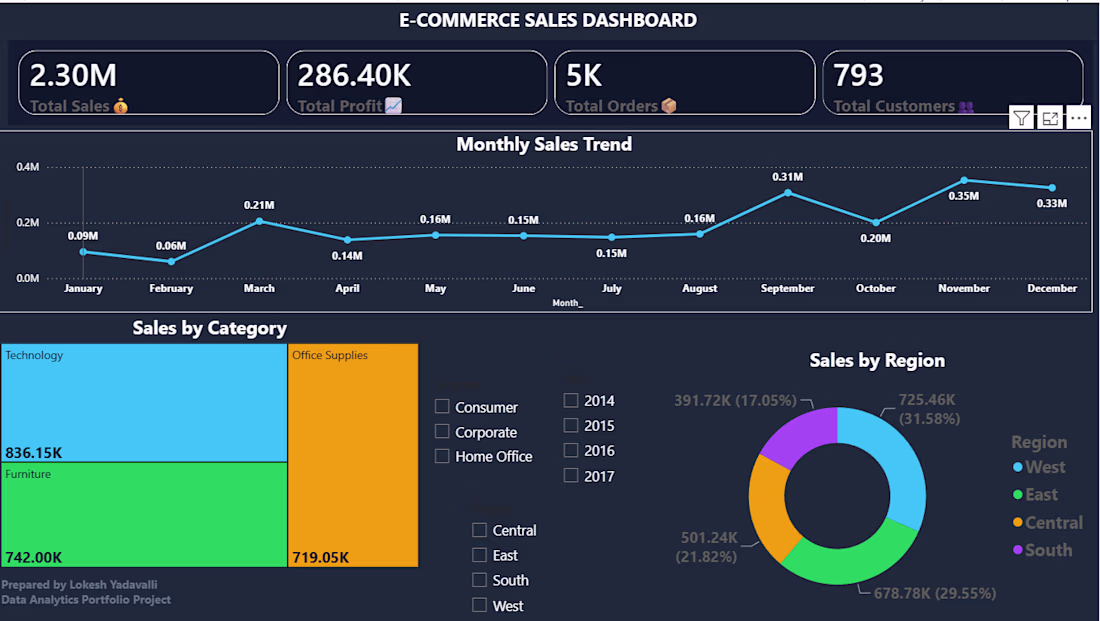Click the E-COMMERCE SALES DASHBOARD heading

click(x=548, y=20)
